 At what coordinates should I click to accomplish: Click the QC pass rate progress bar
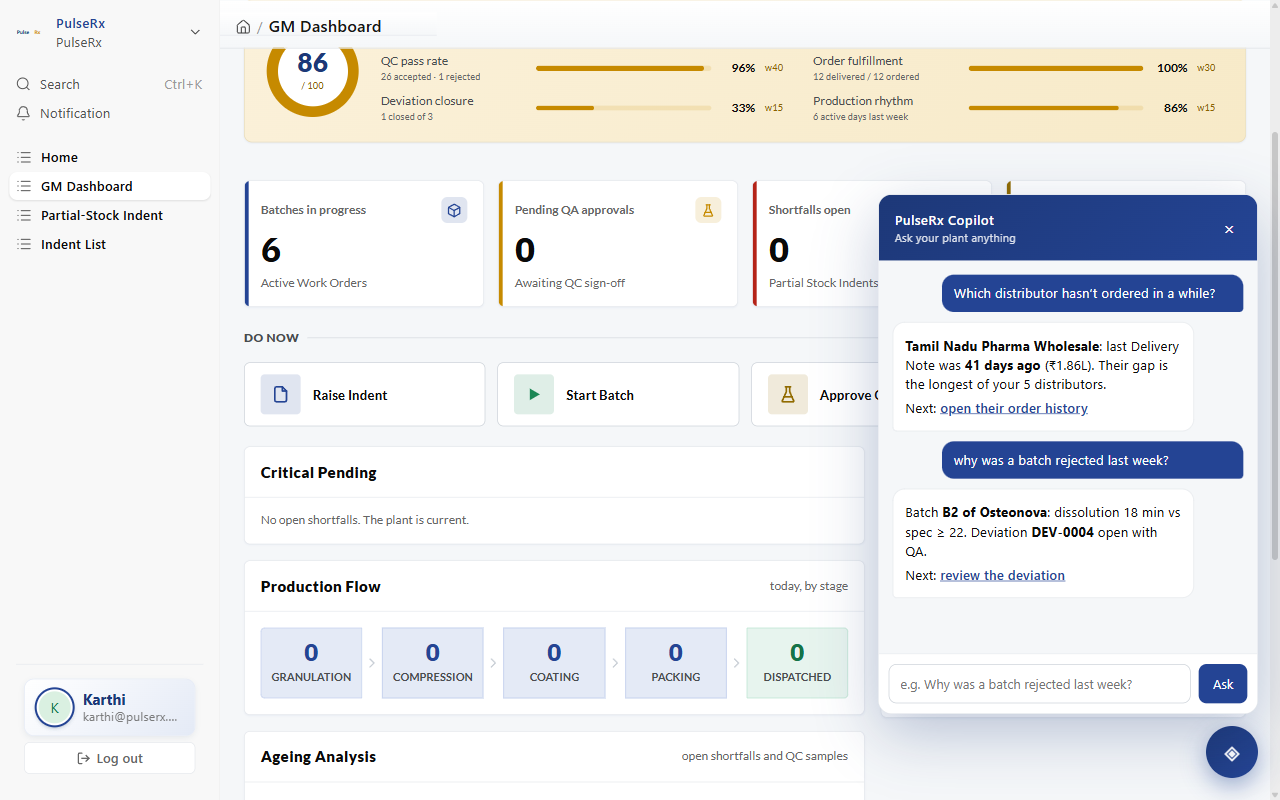pos(624,68)
